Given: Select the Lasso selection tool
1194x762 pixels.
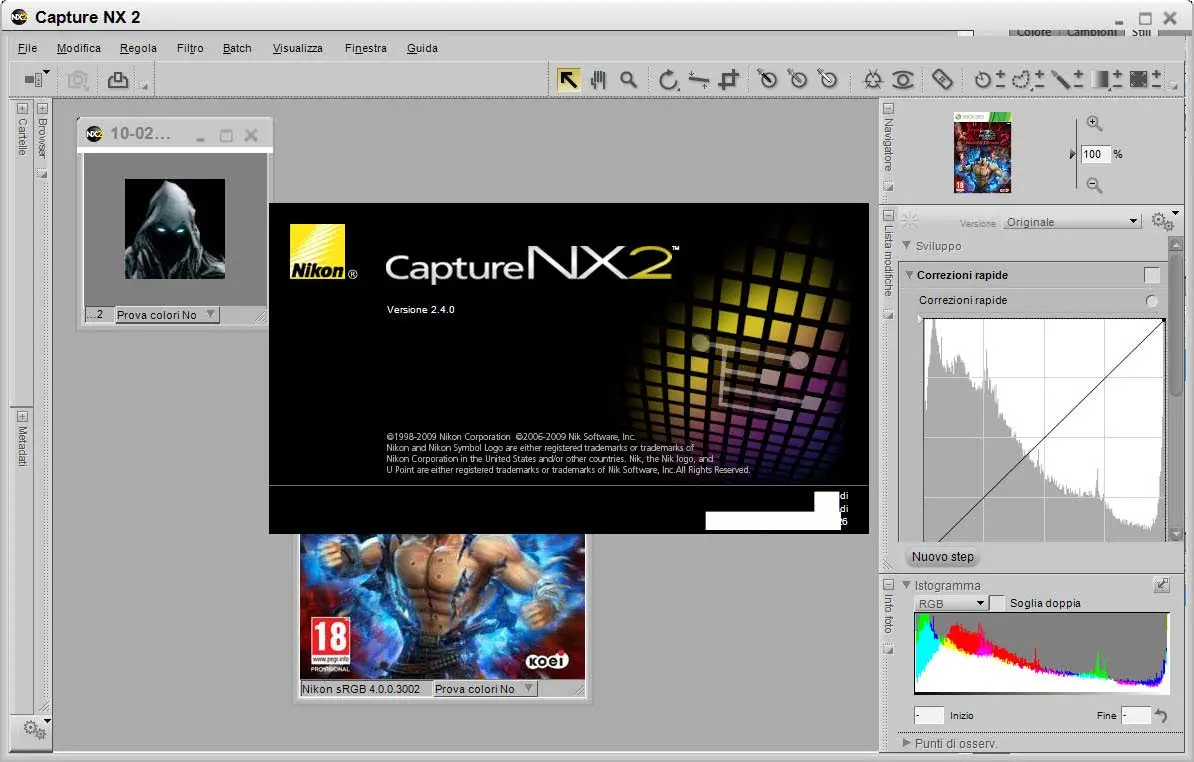Looking at the screenshot, I should tap(1027, 79).
